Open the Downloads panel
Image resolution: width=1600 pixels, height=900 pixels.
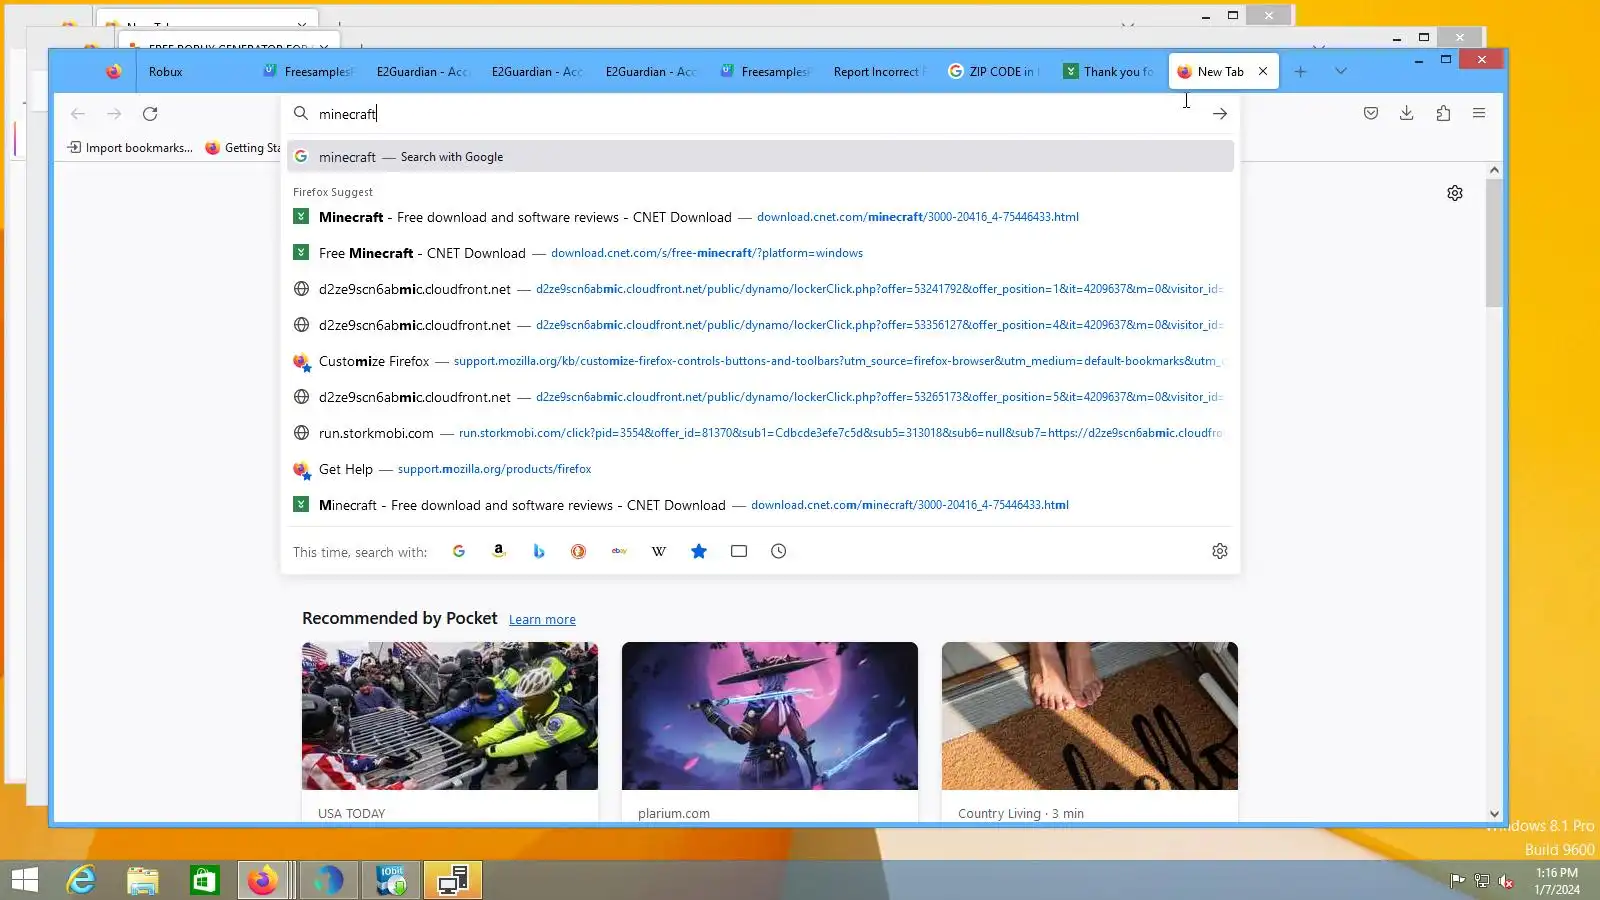pos(1407,114)
